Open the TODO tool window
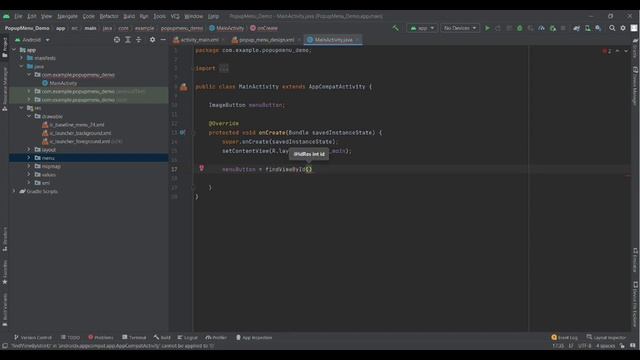This screenshot has height=360, width=640. (x=70, y=338)
